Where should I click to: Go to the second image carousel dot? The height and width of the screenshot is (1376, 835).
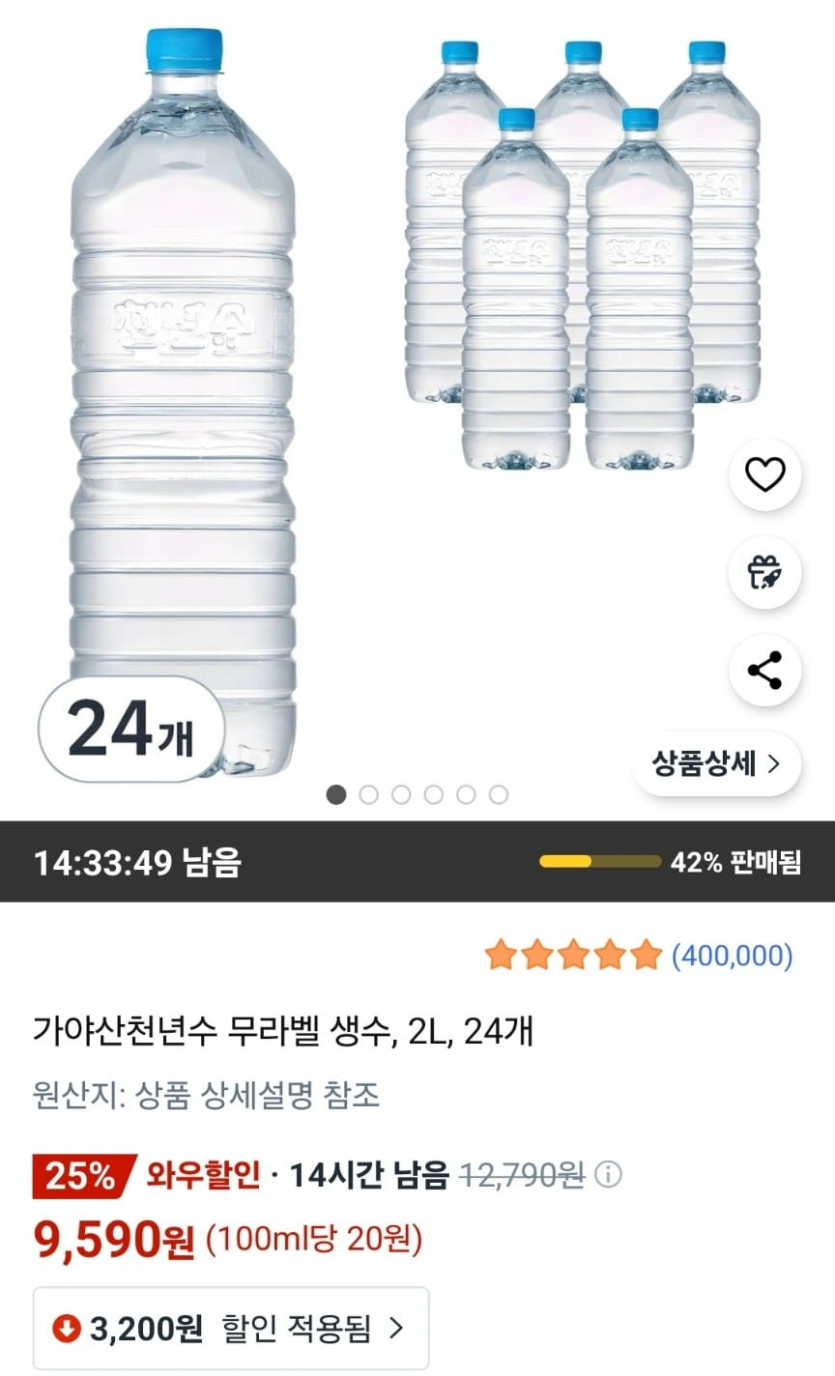369,795
